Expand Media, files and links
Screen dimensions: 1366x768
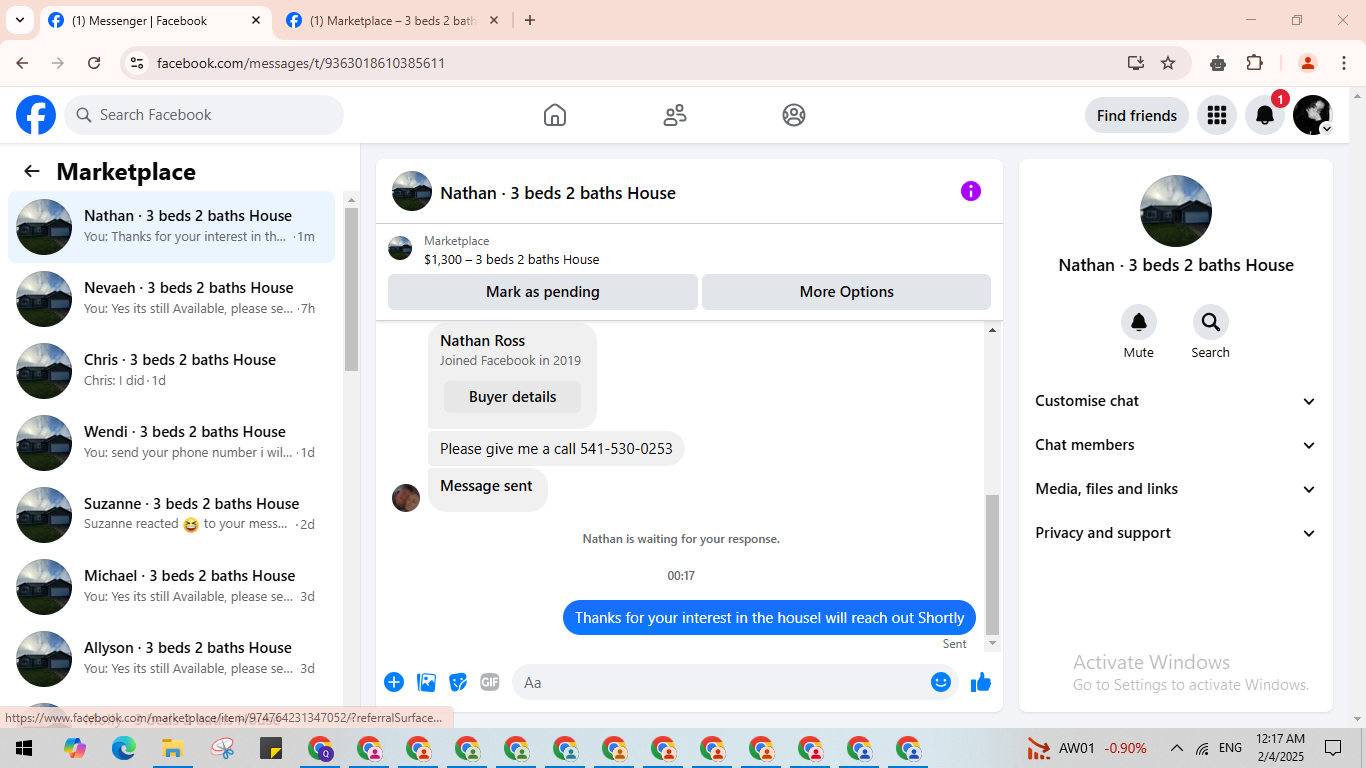coord(1176,489)
